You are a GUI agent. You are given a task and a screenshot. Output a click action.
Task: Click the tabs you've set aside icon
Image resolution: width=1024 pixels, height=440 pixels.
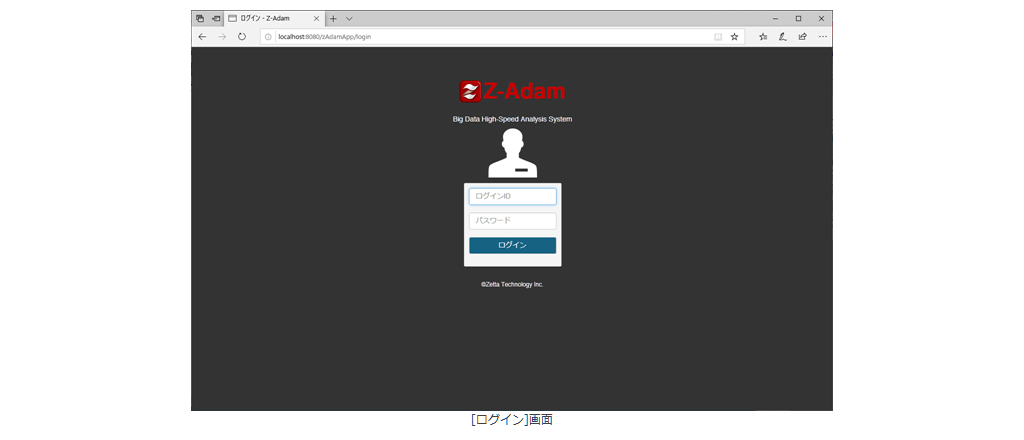[200, 19]
